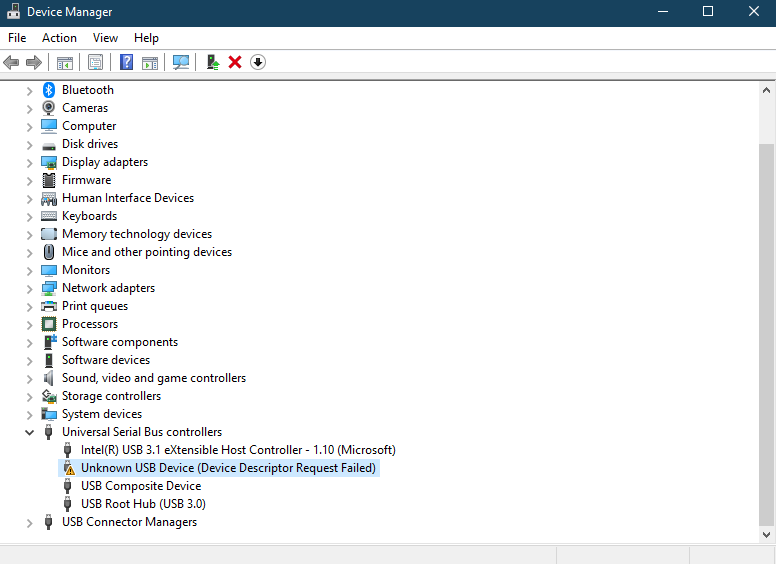Expand the System devices node
Screen dimensions: 776x564
(x=29, y=415)
